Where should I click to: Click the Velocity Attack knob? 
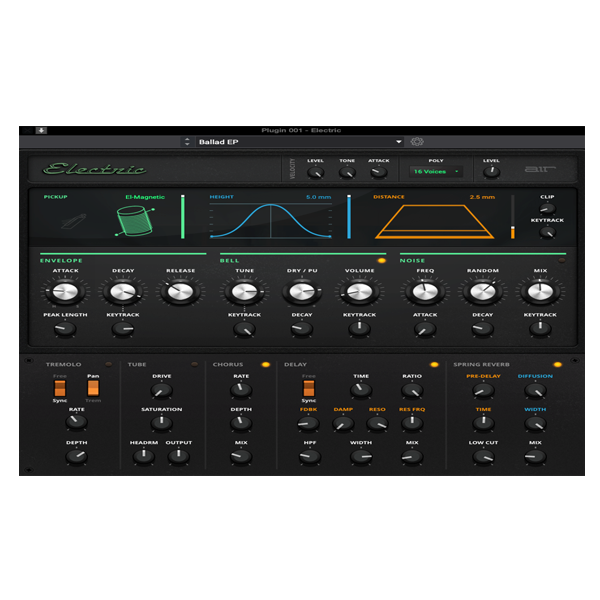378,173
